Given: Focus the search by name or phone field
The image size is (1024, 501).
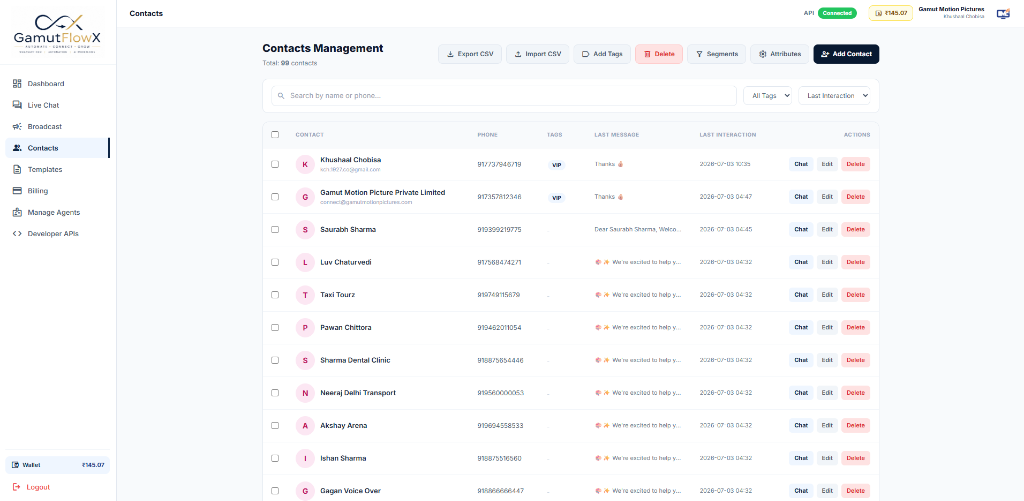Looking at the screenshot, I should pyautogui.click(x=504, y=96).
